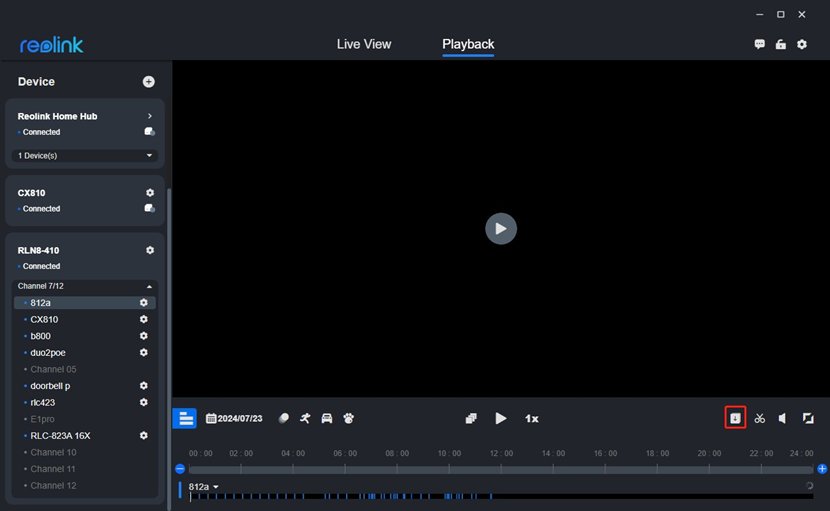Filter recordings by pet detection paw icon
This screenshot has height=511, width=830.
click(348, 418)
